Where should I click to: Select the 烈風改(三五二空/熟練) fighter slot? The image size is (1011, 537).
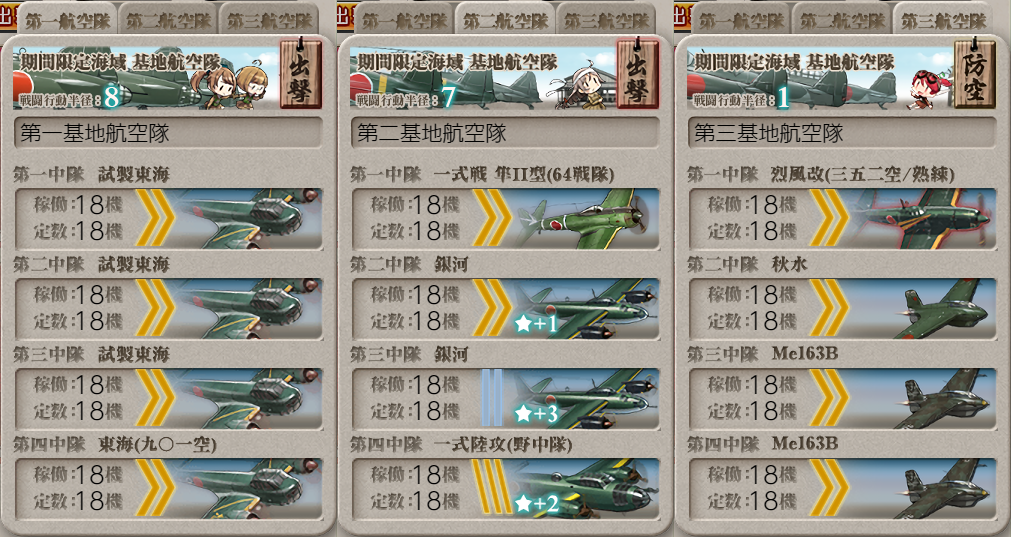tap(843, 218)
